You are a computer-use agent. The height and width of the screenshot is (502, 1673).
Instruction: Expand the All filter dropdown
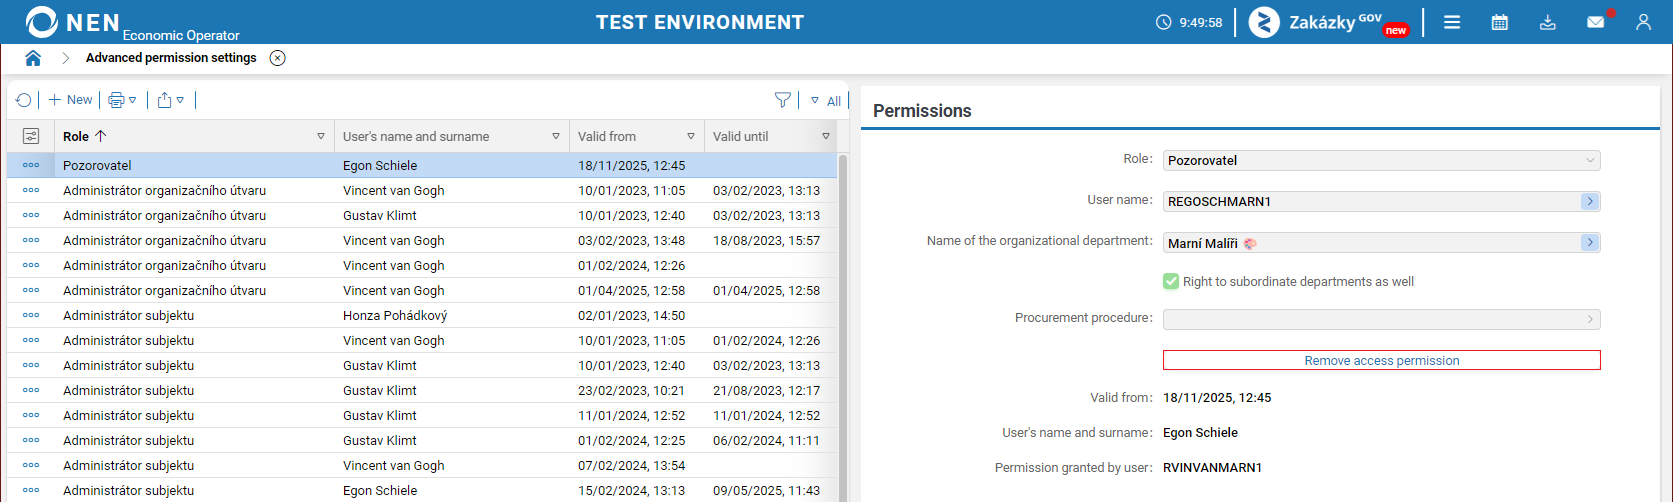click(826, 101)
